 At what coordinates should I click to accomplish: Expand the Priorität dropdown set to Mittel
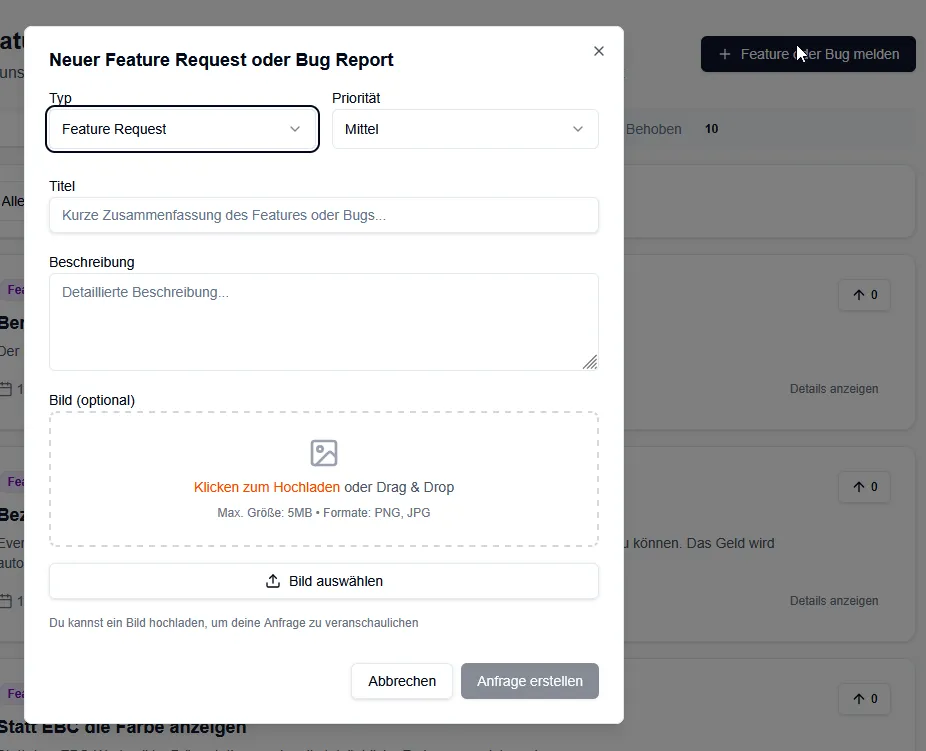(465, 129)
